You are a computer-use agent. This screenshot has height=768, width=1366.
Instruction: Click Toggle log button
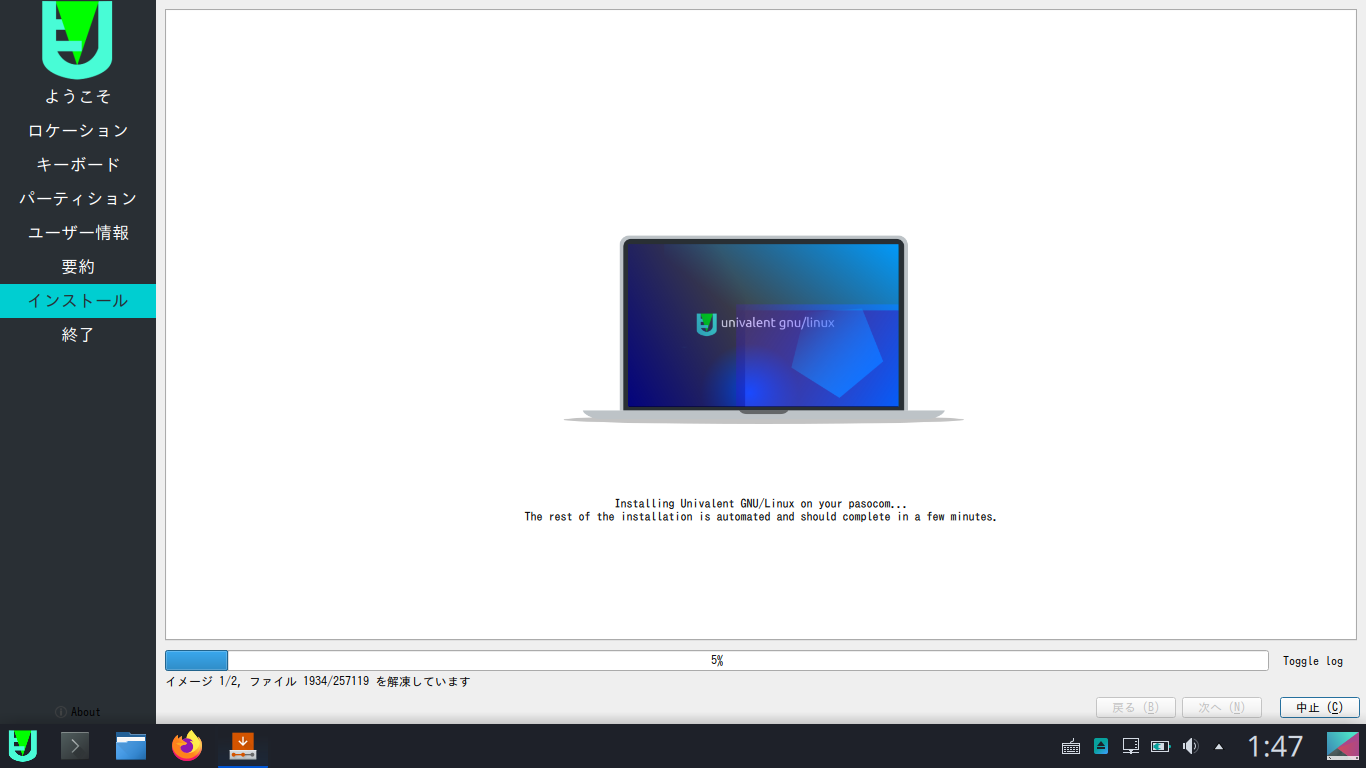tap(1313, 661)
